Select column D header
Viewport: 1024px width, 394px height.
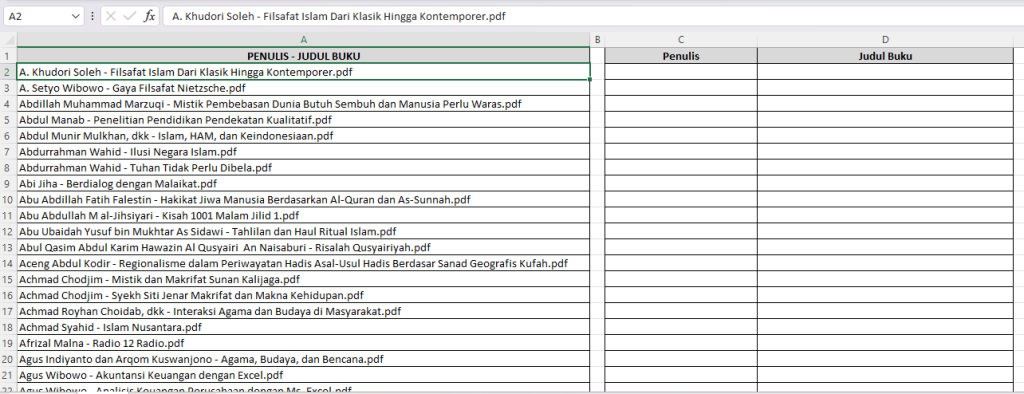pyautogui.click(x=886, y=41)
